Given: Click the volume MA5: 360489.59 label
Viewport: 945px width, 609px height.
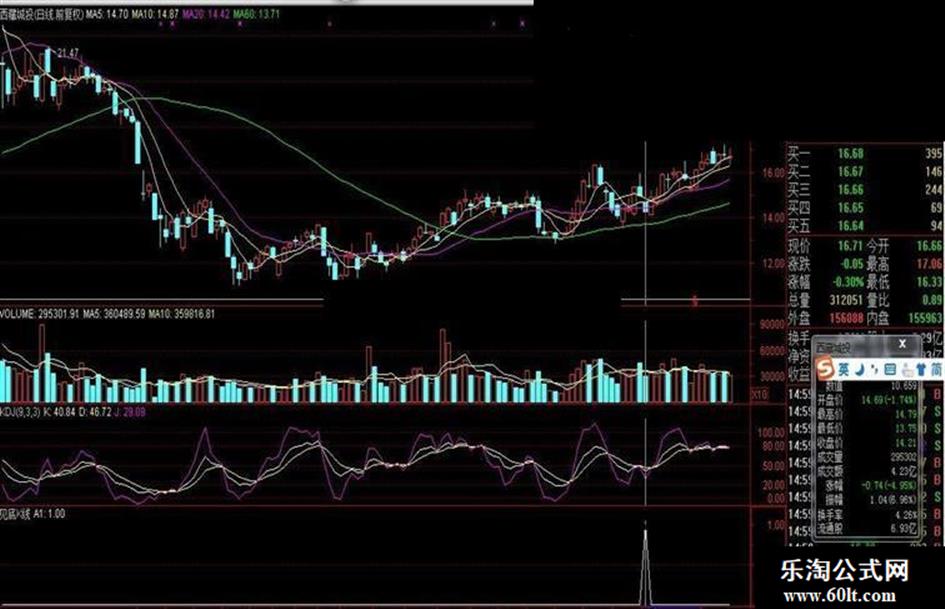Looking at the screenshot, I should click(x=115, y=314).
